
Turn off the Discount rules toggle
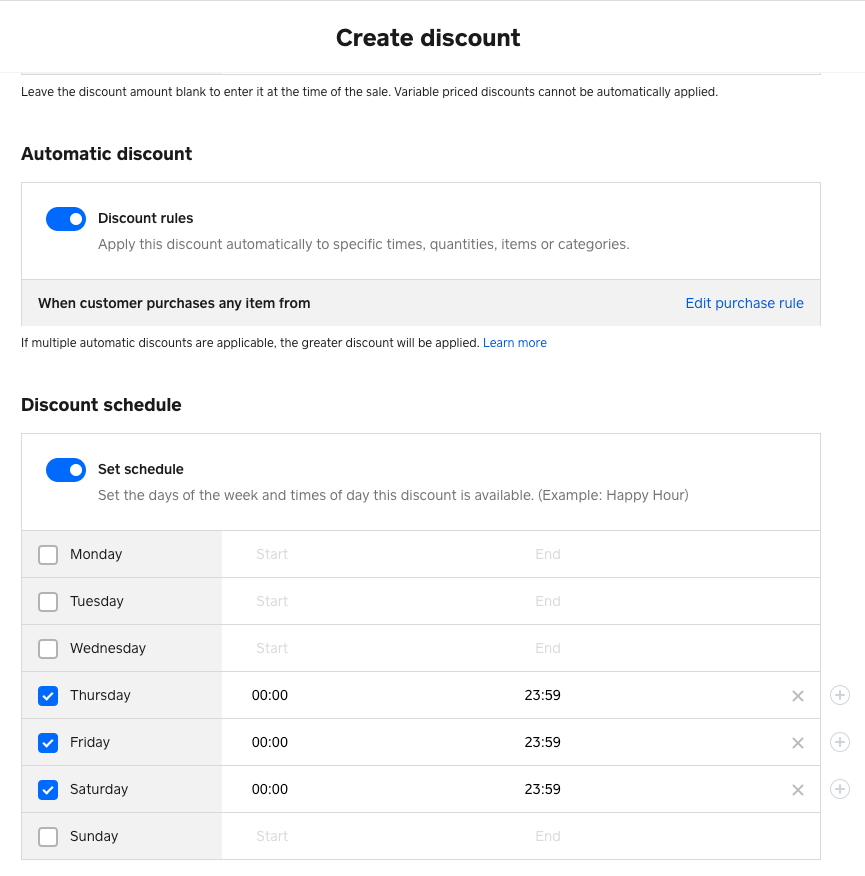[x=66, y=219]
